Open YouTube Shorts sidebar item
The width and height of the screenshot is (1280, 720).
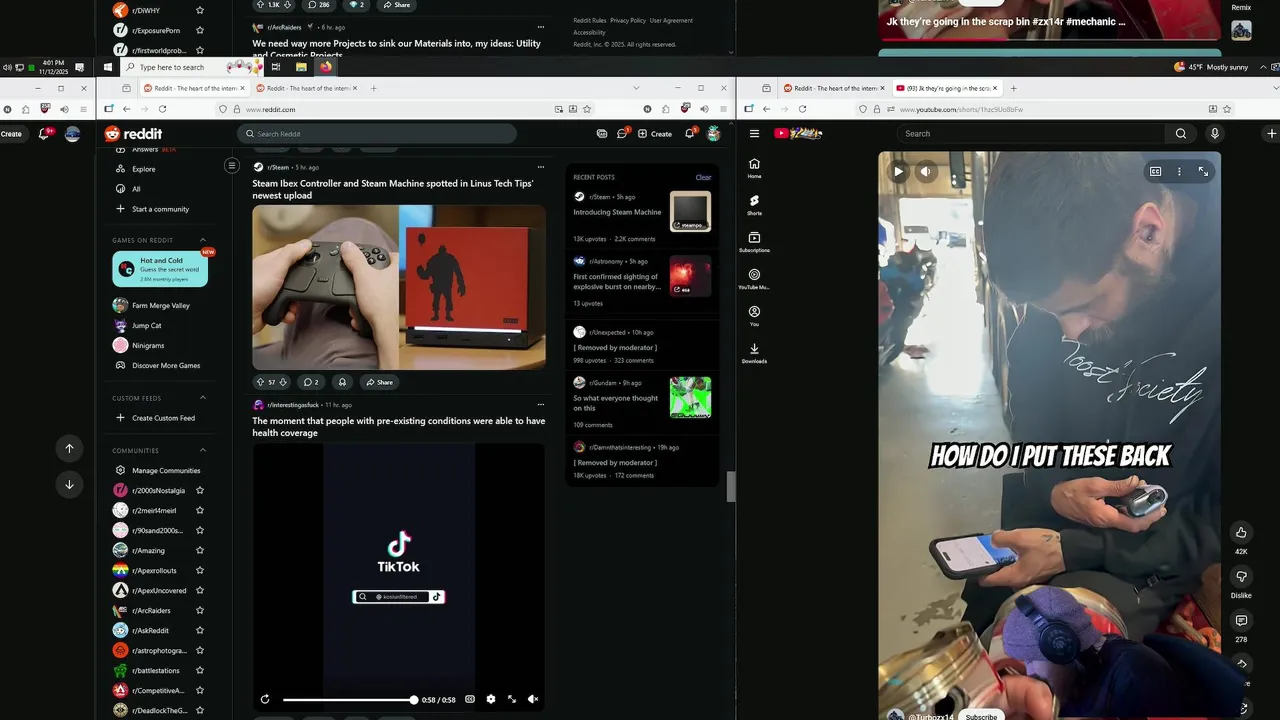tap(754, 205)
